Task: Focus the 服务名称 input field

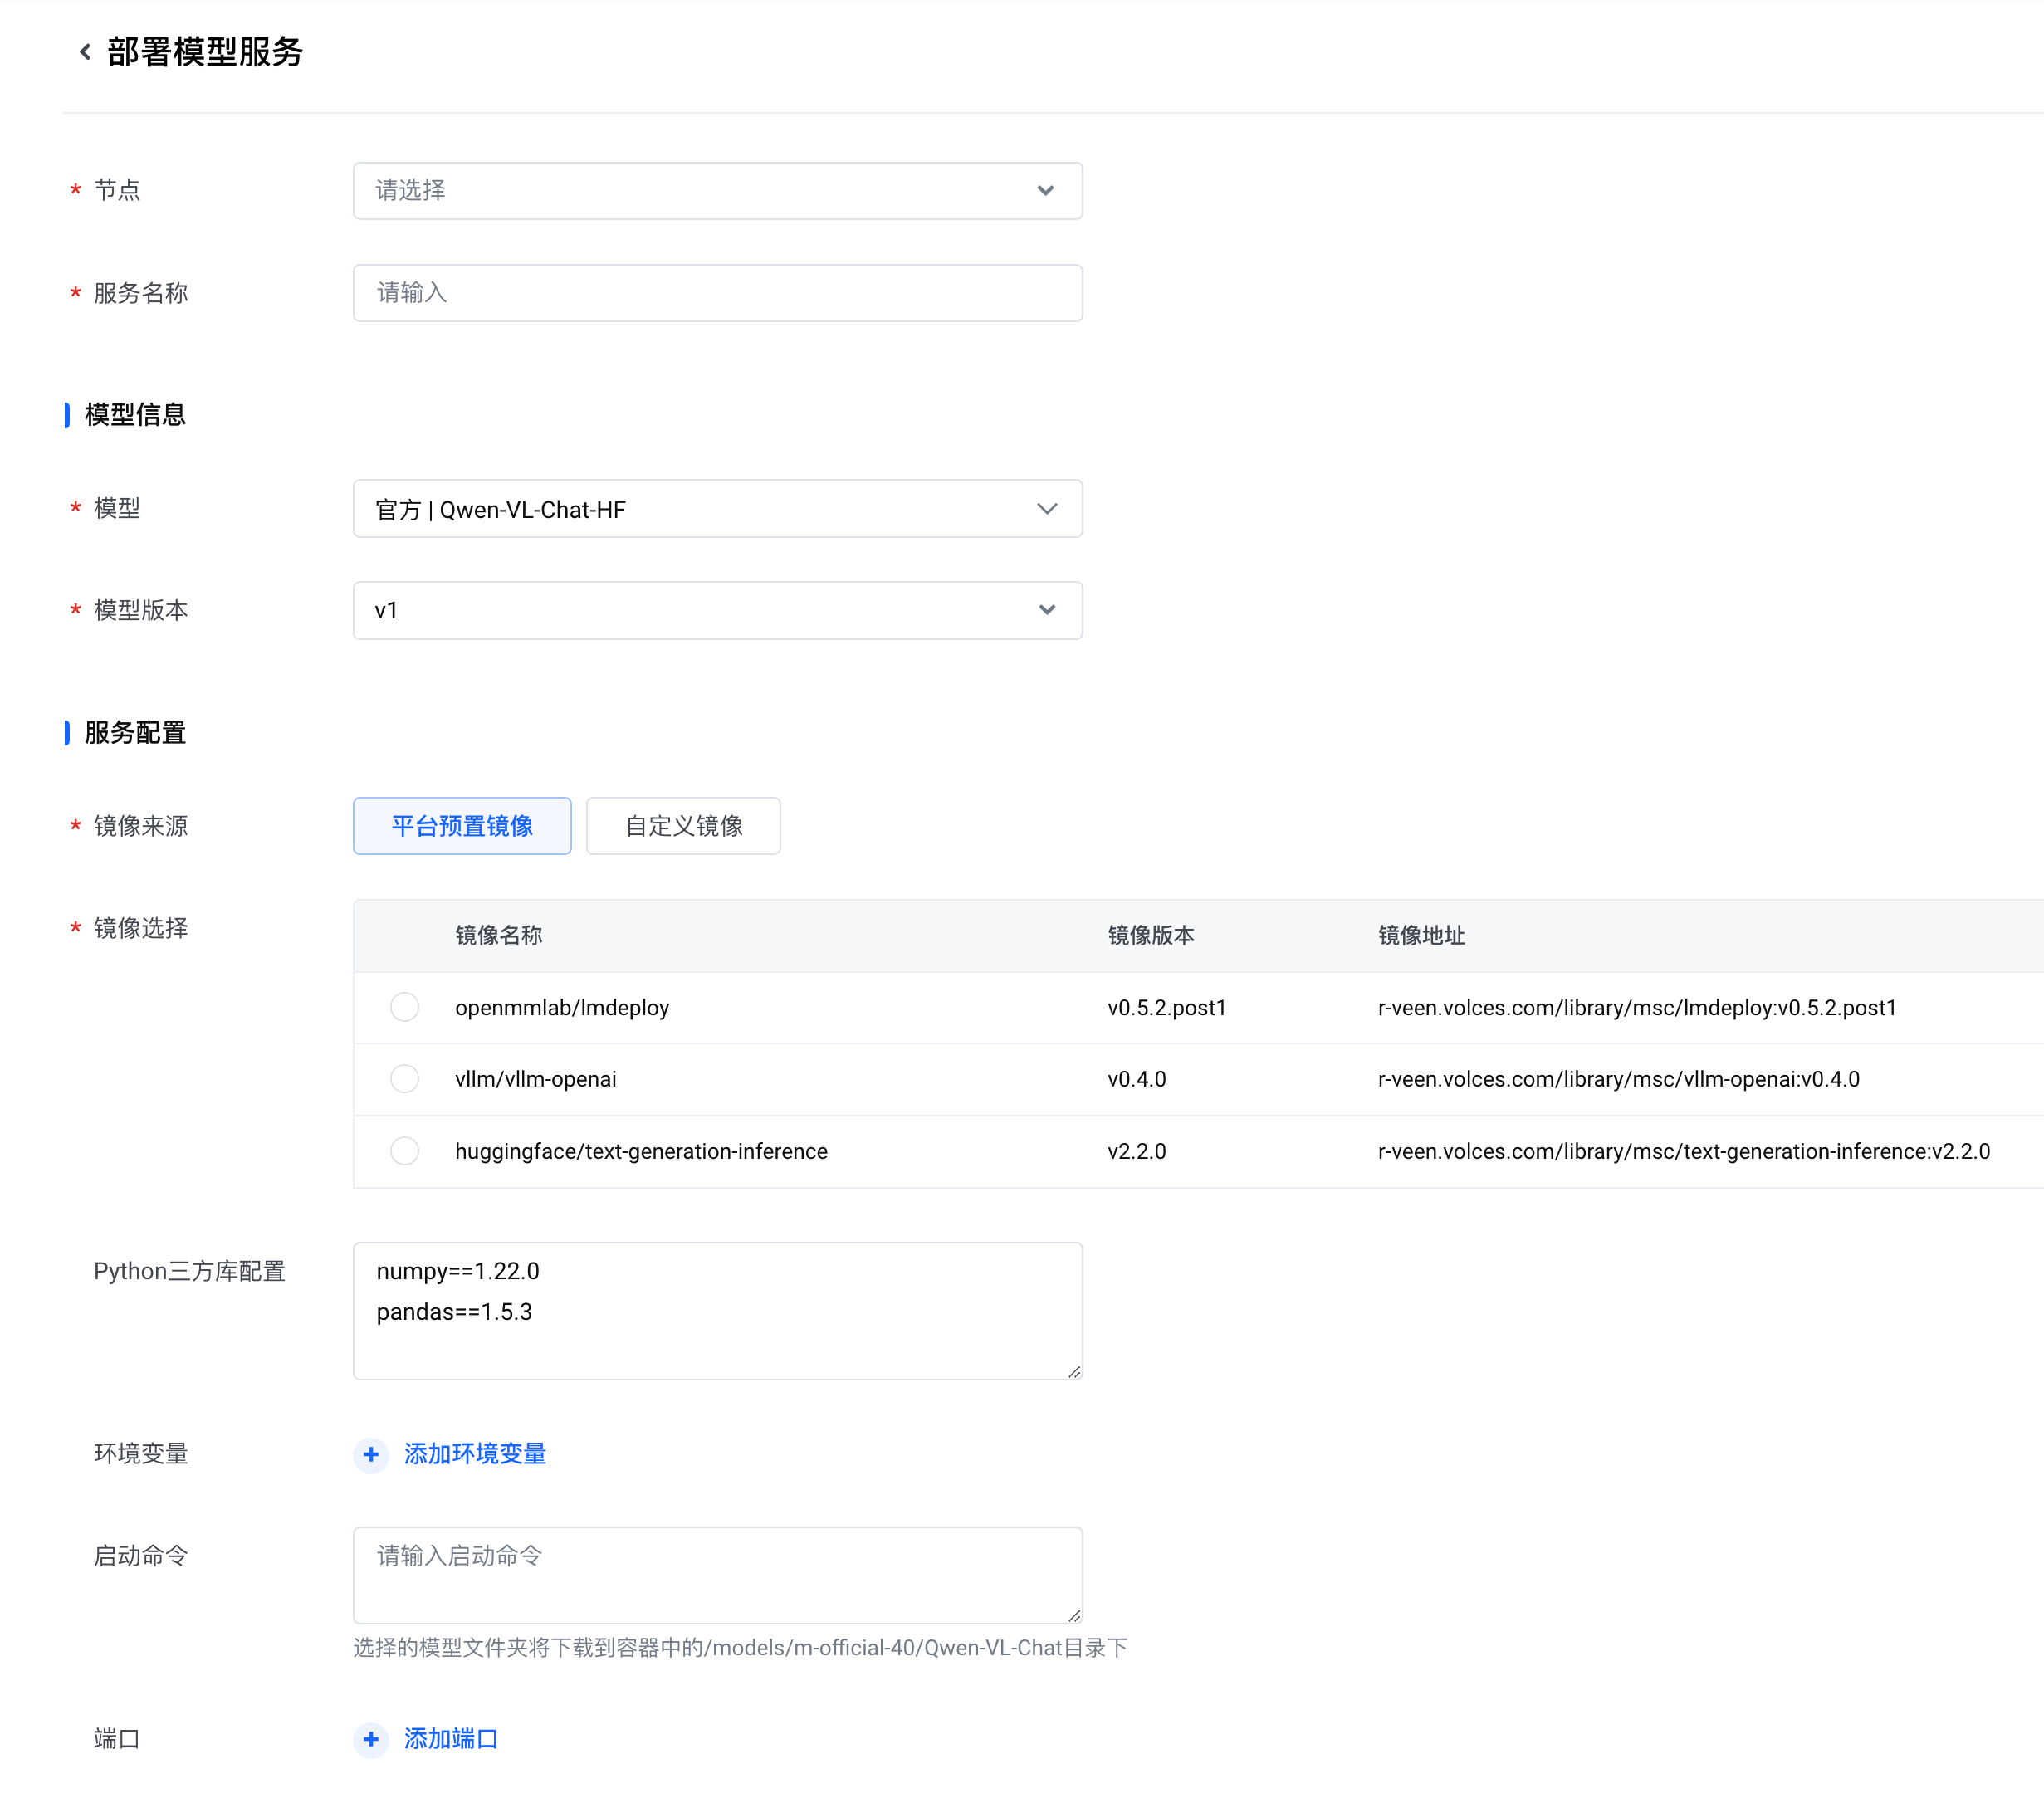Action: 717,293
